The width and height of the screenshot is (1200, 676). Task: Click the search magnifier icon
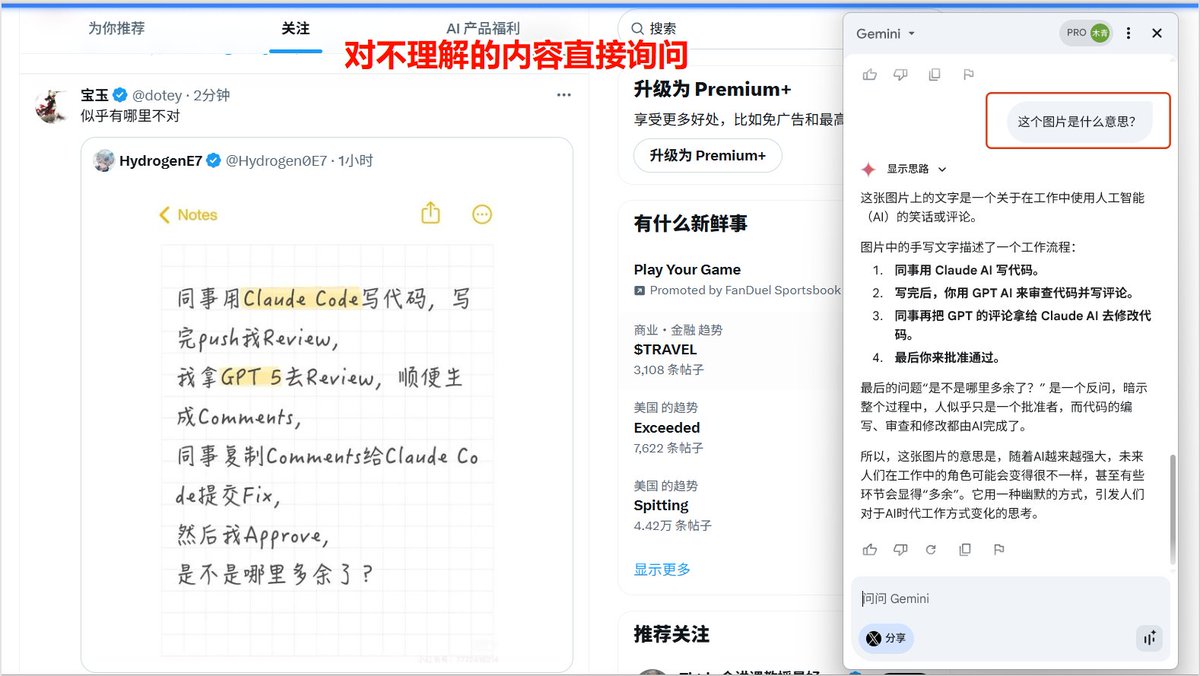coord(635,29)
